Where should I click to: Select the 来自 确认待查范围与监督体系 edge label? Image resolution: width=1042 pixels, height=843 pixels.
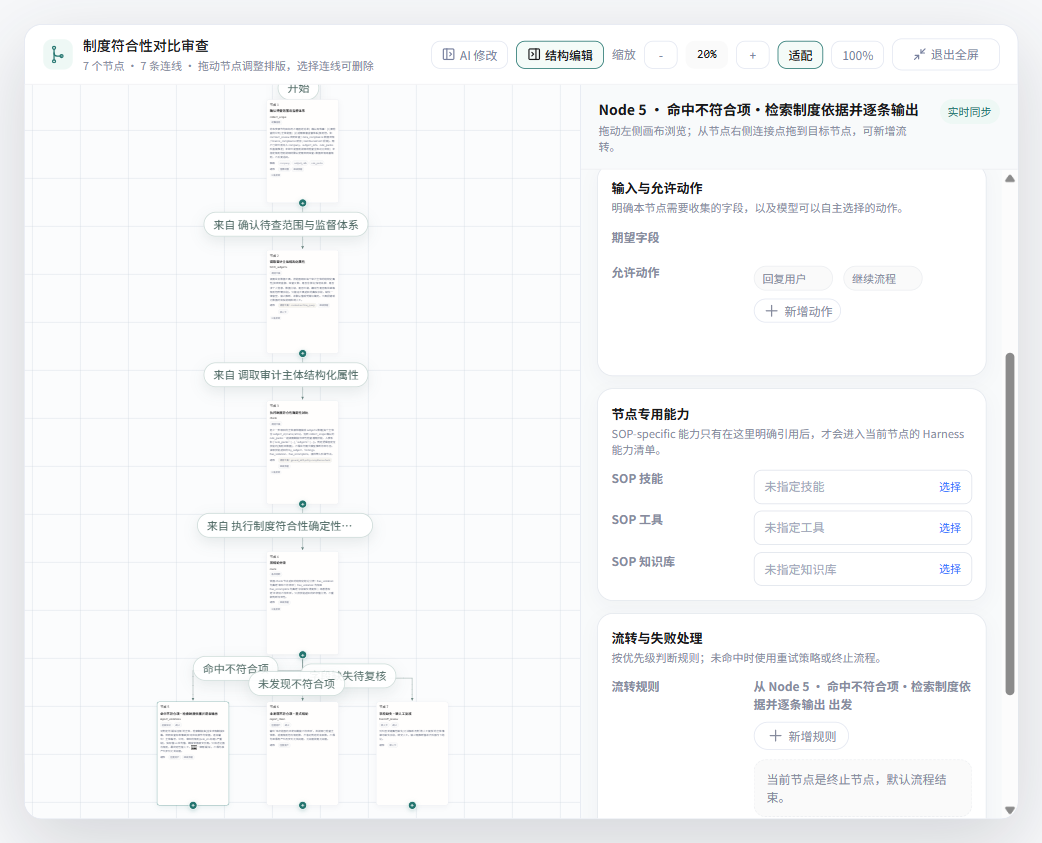click(286, 225)
